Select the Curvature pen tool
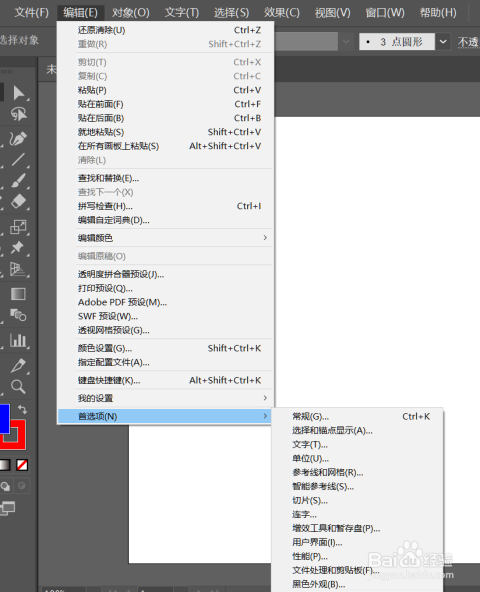The width and height of the screenshot is (480, 592). [x=18, y=139]
